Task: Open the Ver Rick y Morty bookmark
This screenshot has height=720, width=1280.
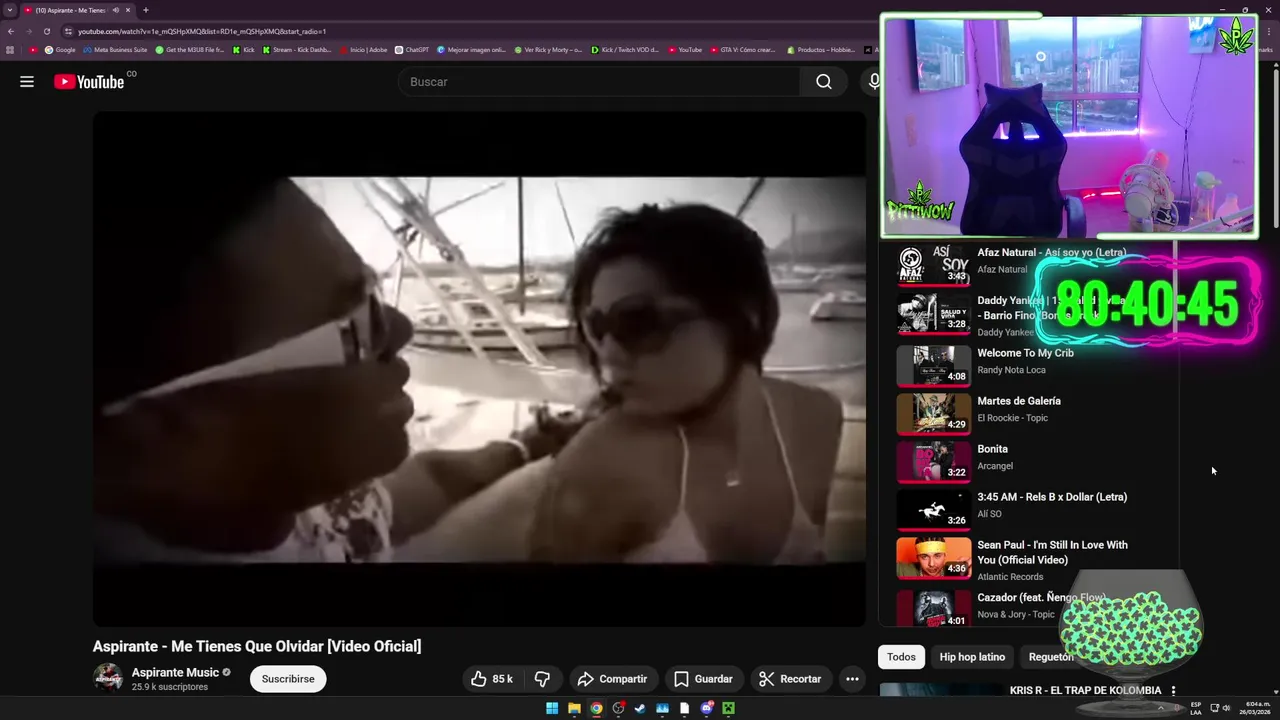Action: click(x=549, y=50)
